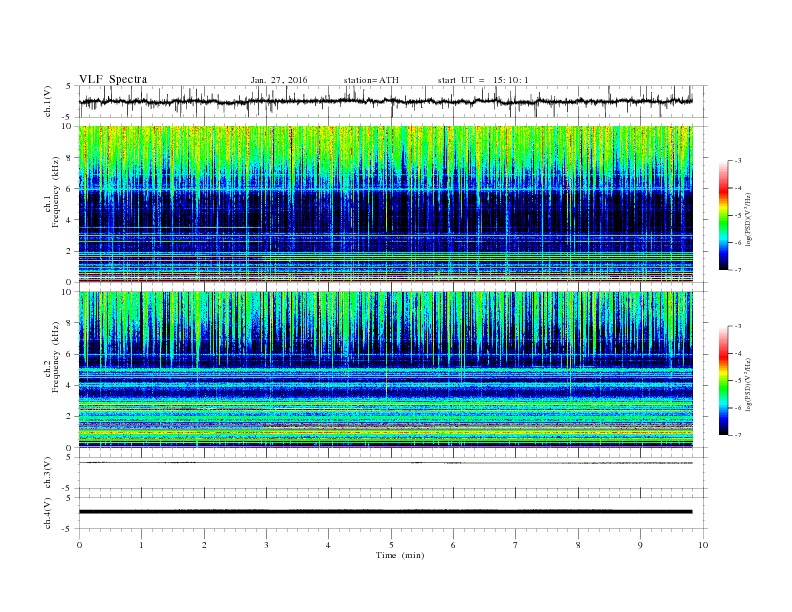Screen dimensions: 792x612
Task: Click the time axis tick label "4"
Action: point(328,545)
